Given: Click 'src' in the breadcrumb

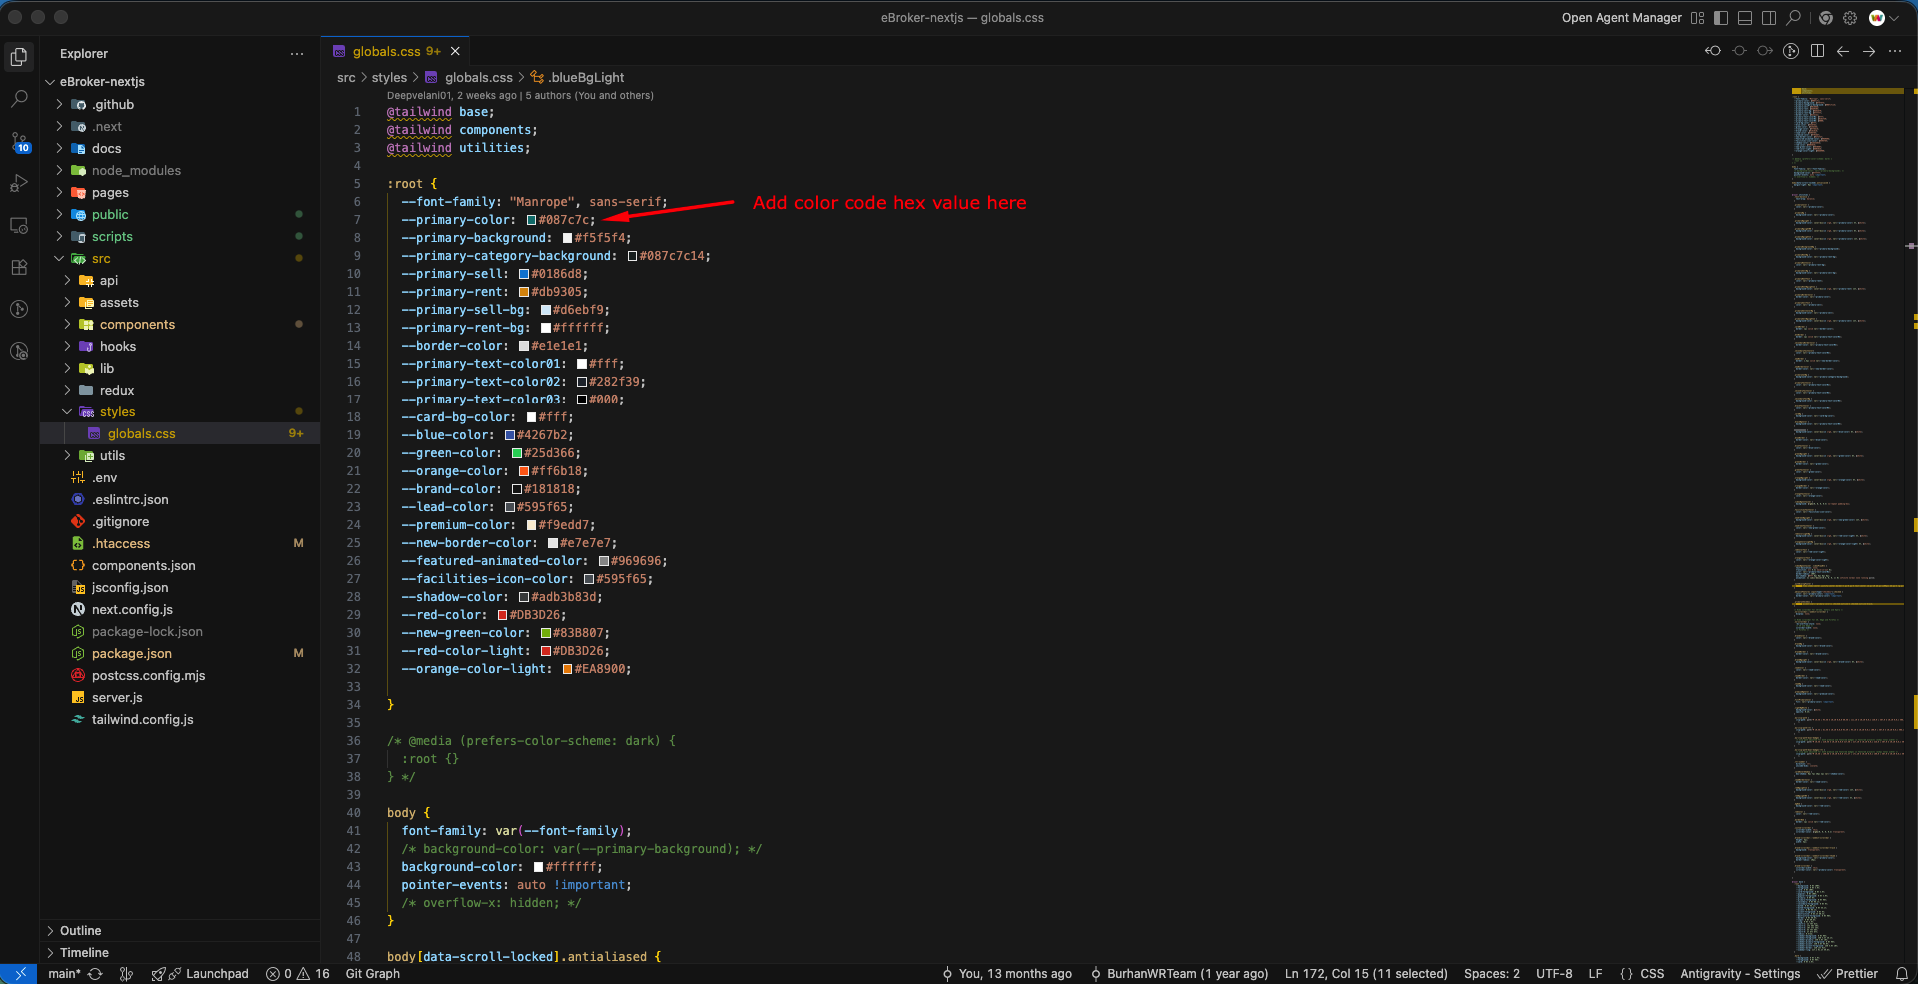Looking at the screenshot, I should point(346,77).
